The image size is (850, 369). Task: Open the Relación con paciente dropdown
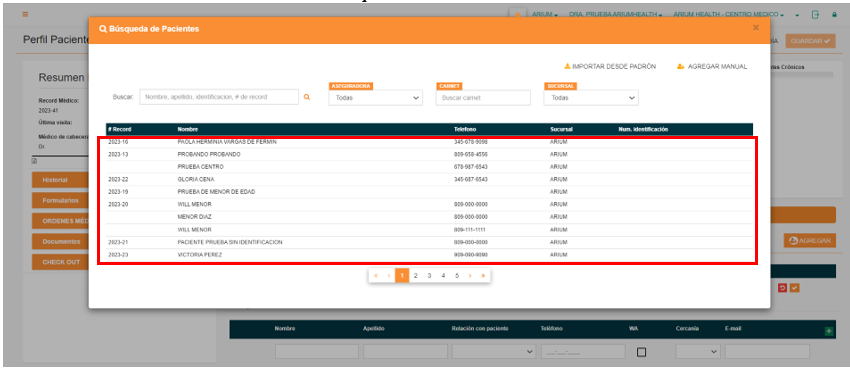(494, 352)
